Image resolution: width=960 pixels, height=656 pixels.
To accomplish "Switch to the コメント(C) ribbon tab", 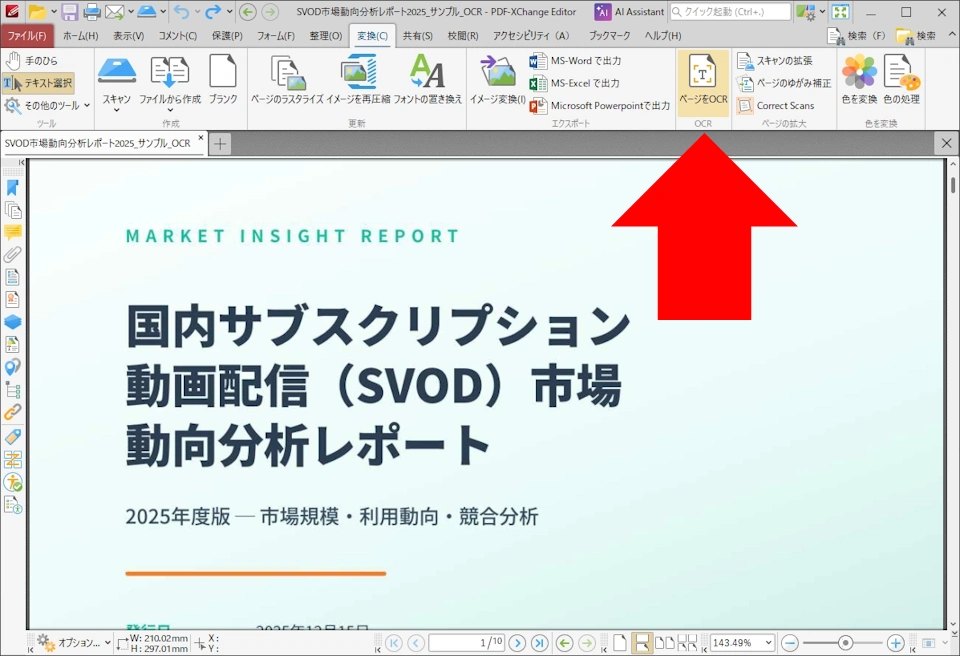I will click(178, 36).
